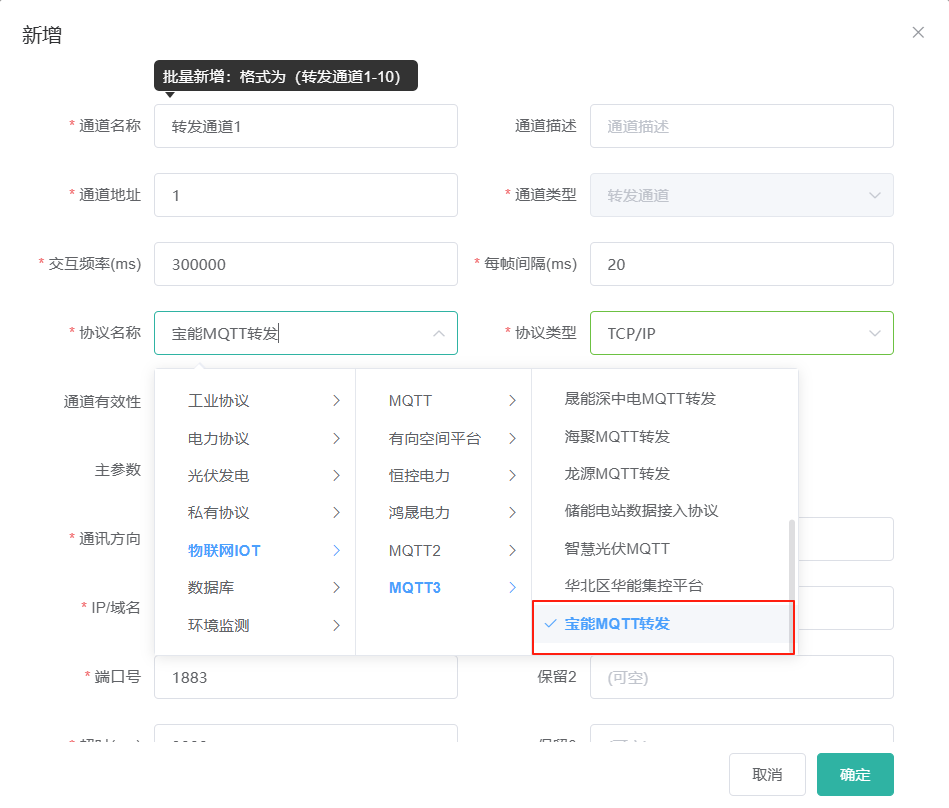This screenshot has width=949, height=808.
Task: Choose 智慧光伏MQTT from the list
Action: click(617, 548)
